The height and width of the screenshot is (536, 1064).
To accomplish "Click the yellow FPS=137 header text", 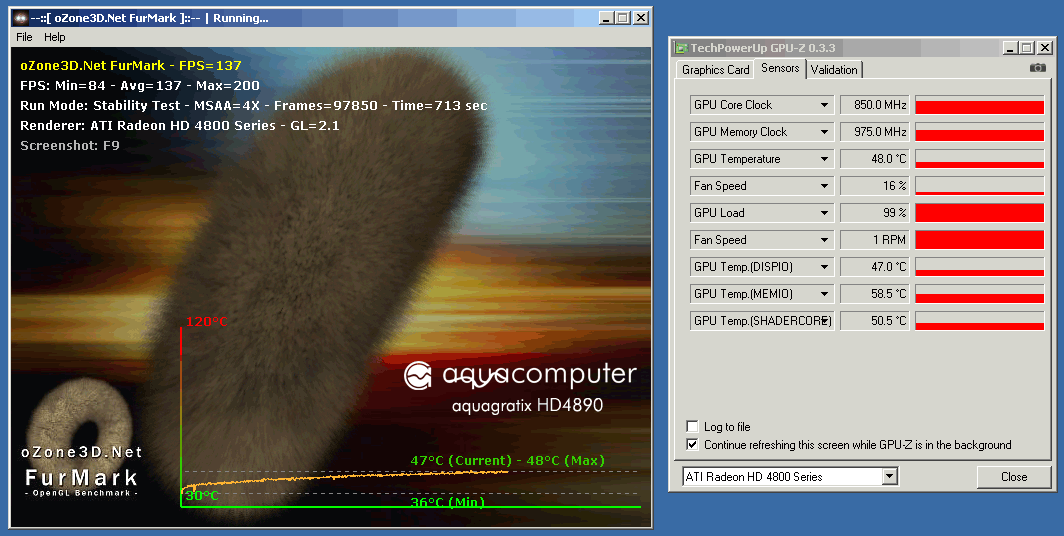I will [131, 66].
